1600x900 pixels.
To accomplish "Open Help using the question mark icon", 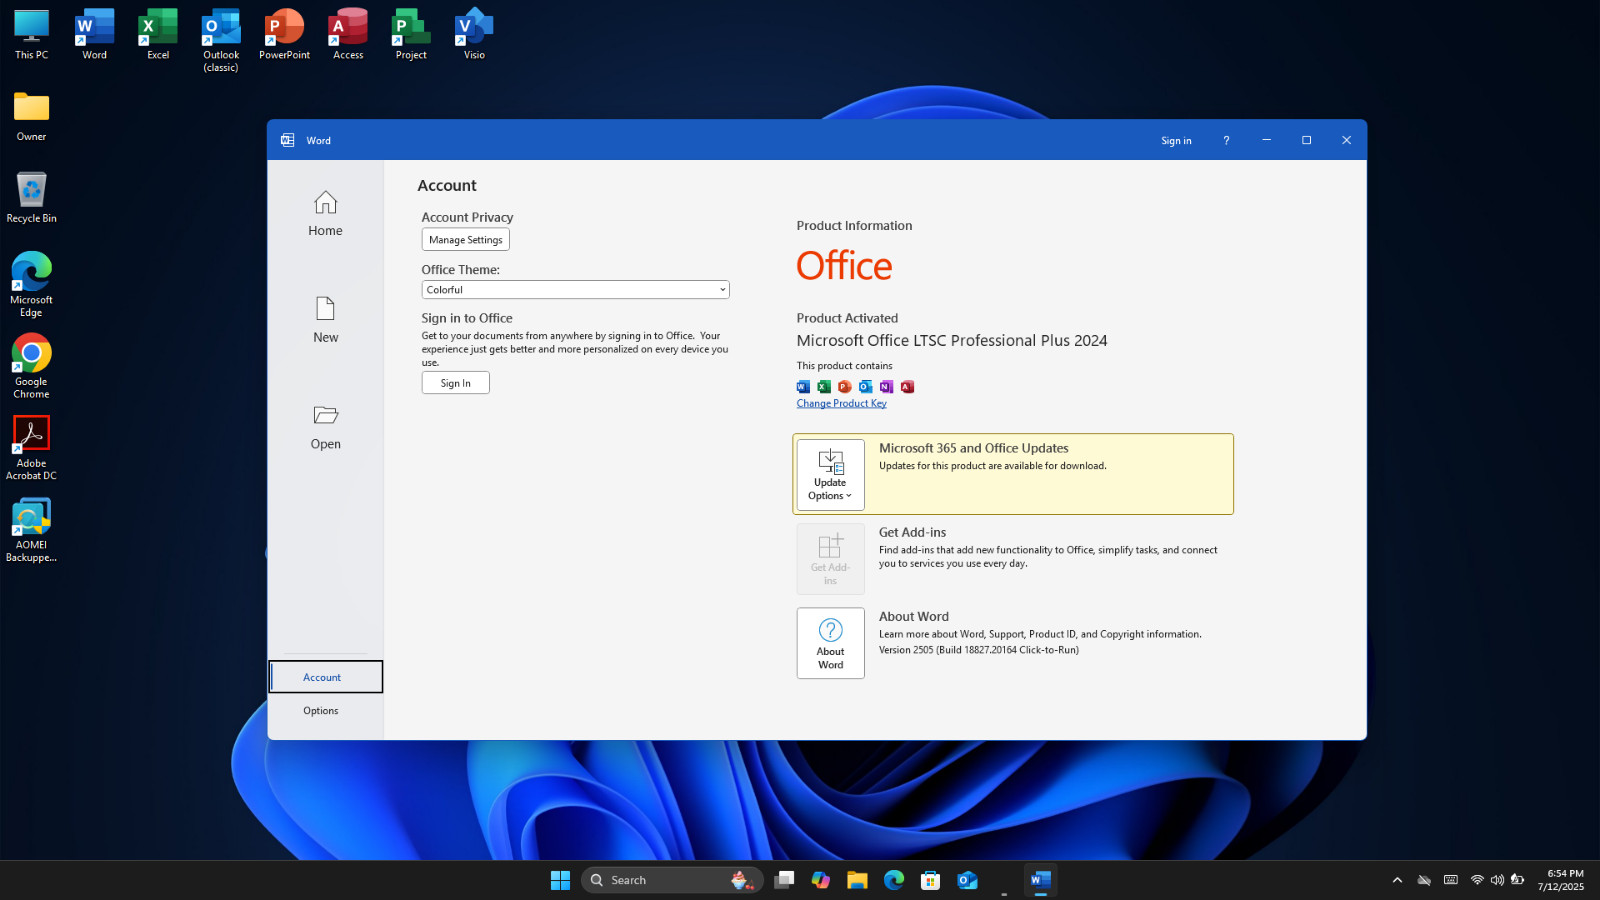I will click(x=1226, y=141).
